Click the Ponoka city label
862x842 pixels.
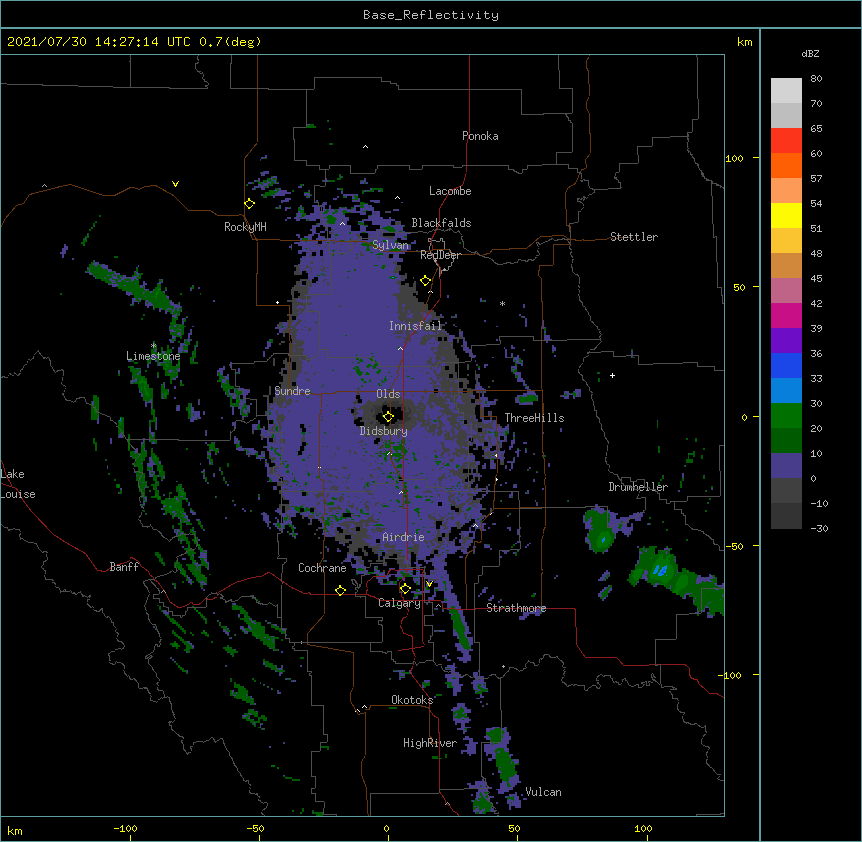tap(480, 136)
